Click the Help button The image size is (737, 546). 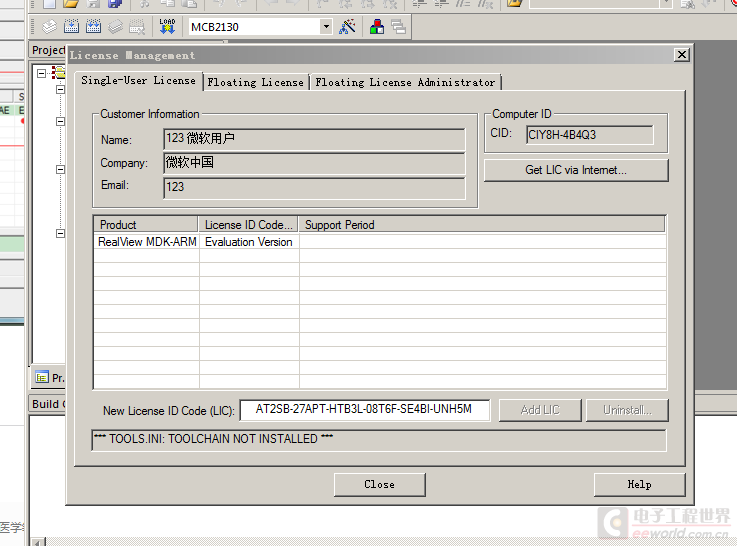click(639, 484)
